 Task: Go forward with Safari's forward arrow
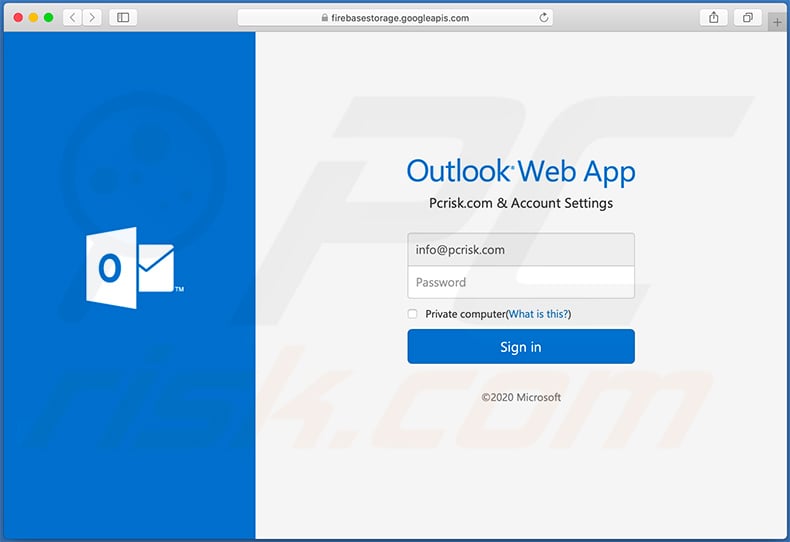92,18
